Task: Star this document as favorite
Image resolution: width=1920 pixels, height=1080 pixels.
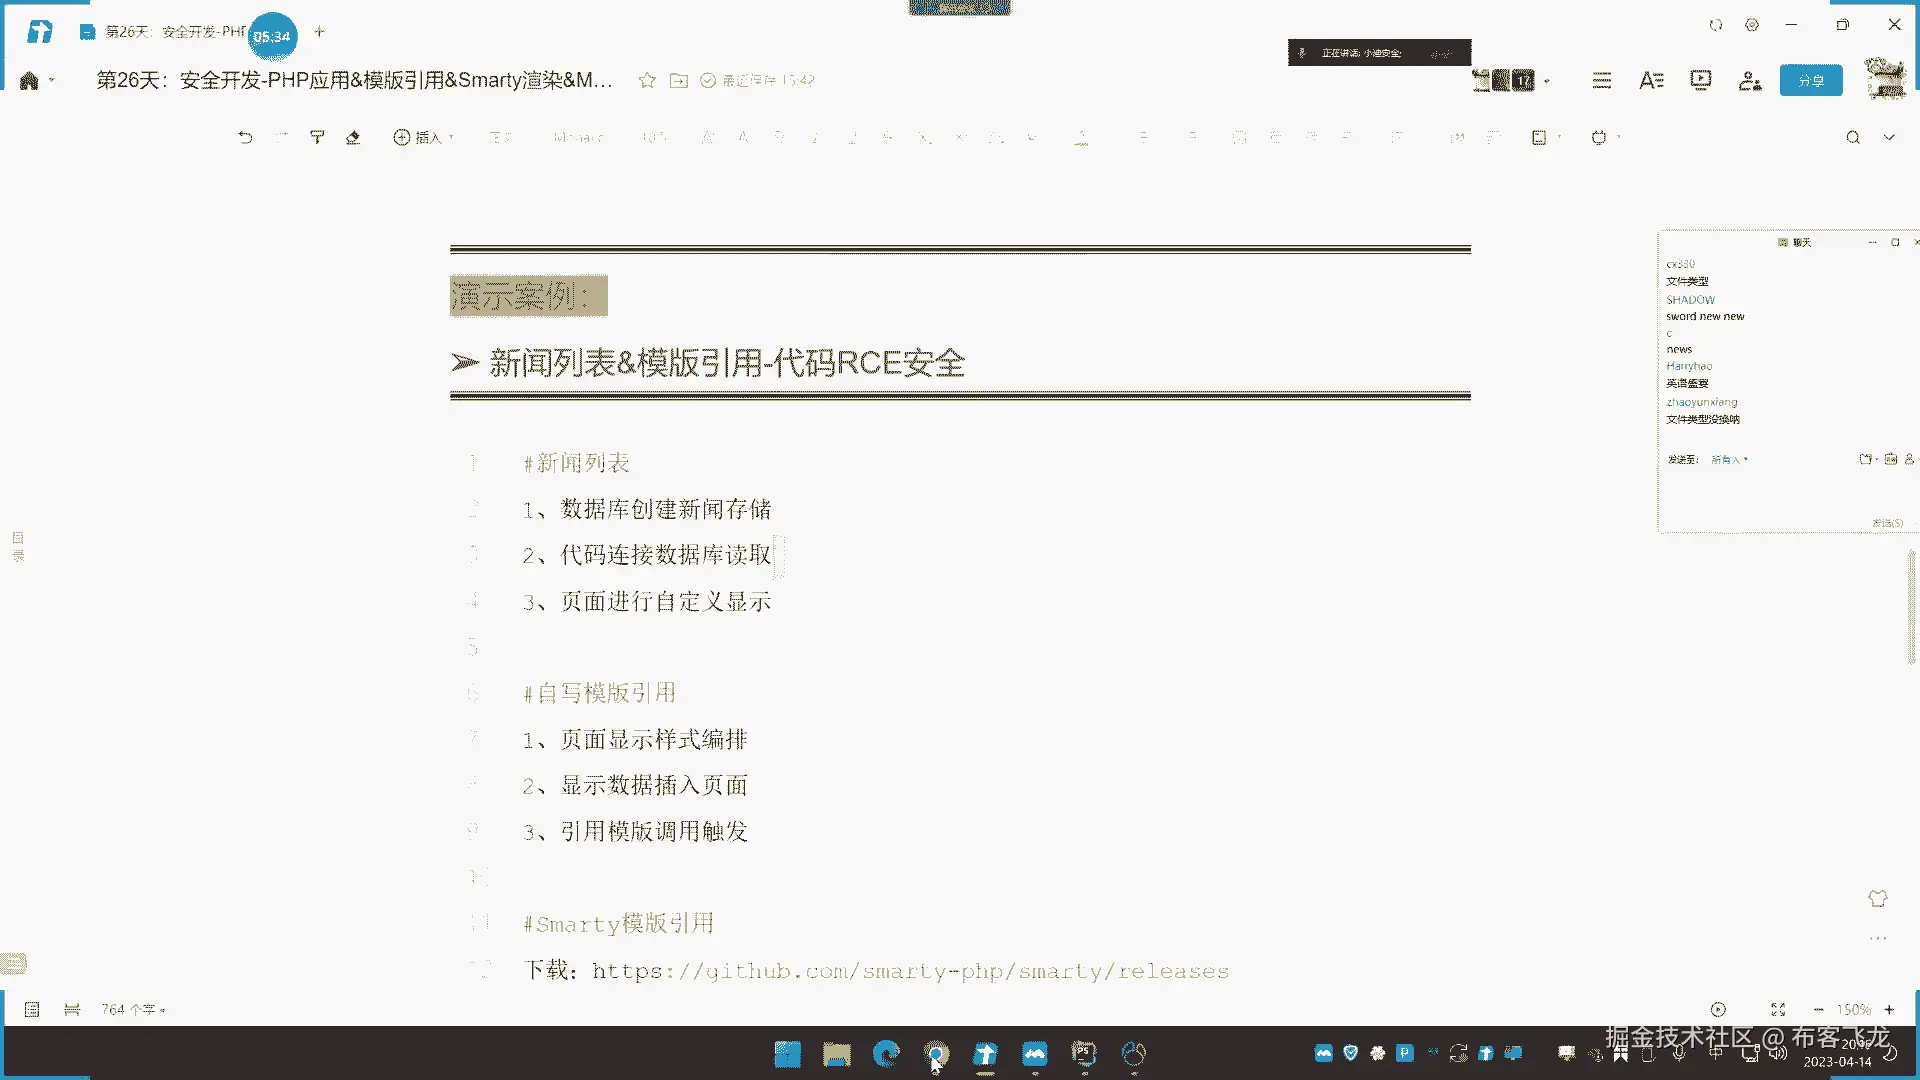Action: point(647,80)
